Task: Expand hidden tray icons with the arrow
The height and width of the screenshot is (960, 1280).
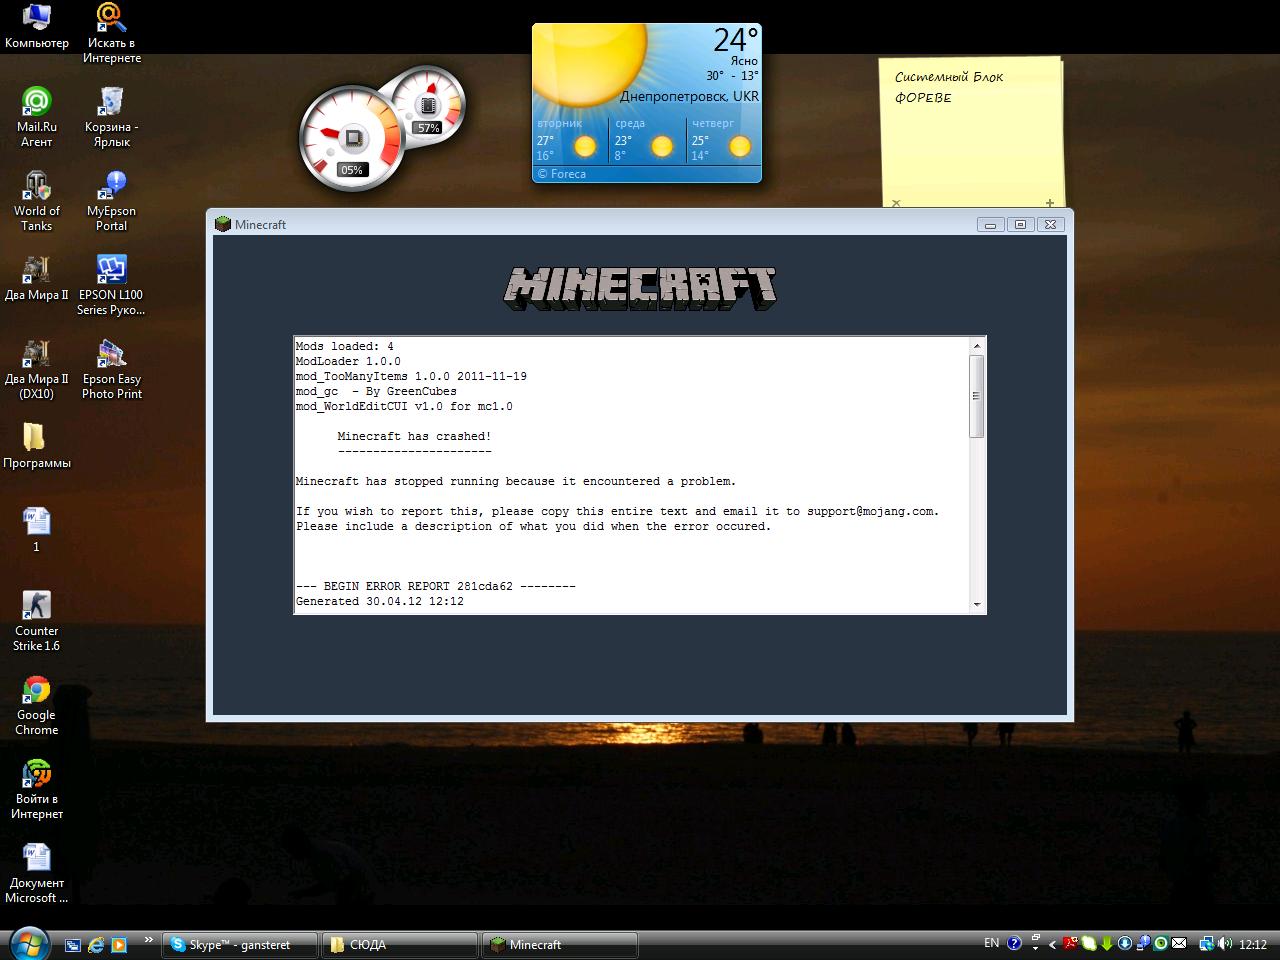Action: click(1052, 945)
